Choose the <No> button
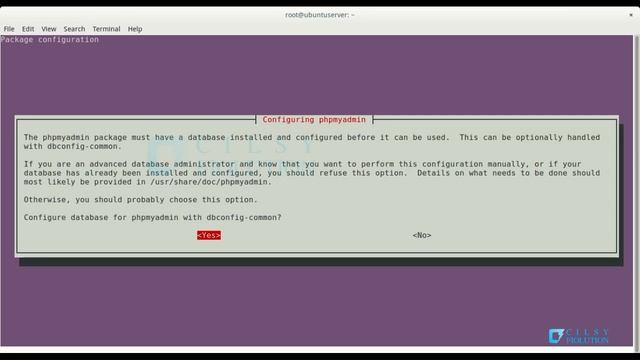This screenshot has height=360, width=640. pos(422,236)
